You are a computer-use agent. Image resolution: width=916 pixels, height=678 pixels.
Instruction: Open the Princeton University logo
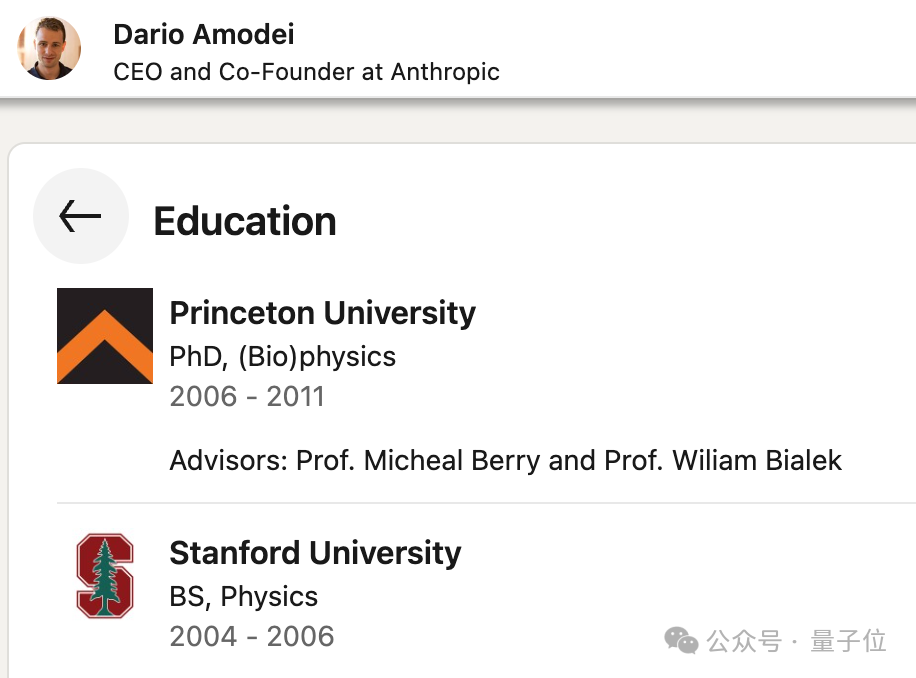point(105,336)
